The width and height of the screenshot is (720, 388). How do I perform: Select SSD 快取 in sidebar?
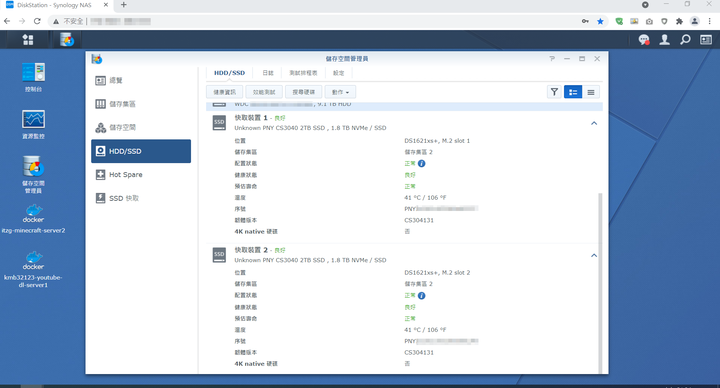[141, 198]
